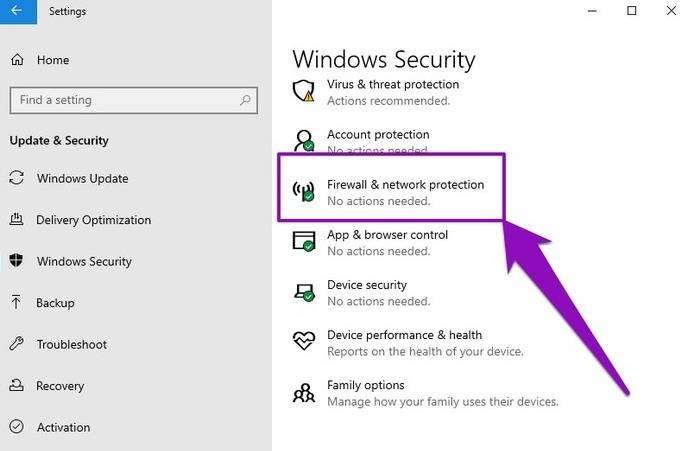Click the Find a setting search box
685x451 pixels.
tap(120, 100)
